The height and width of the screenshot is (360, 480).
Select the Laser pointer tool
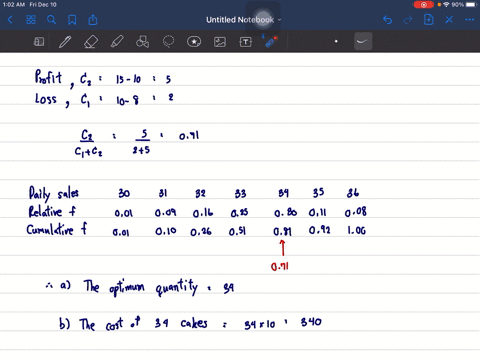click(x=271, y=42)
